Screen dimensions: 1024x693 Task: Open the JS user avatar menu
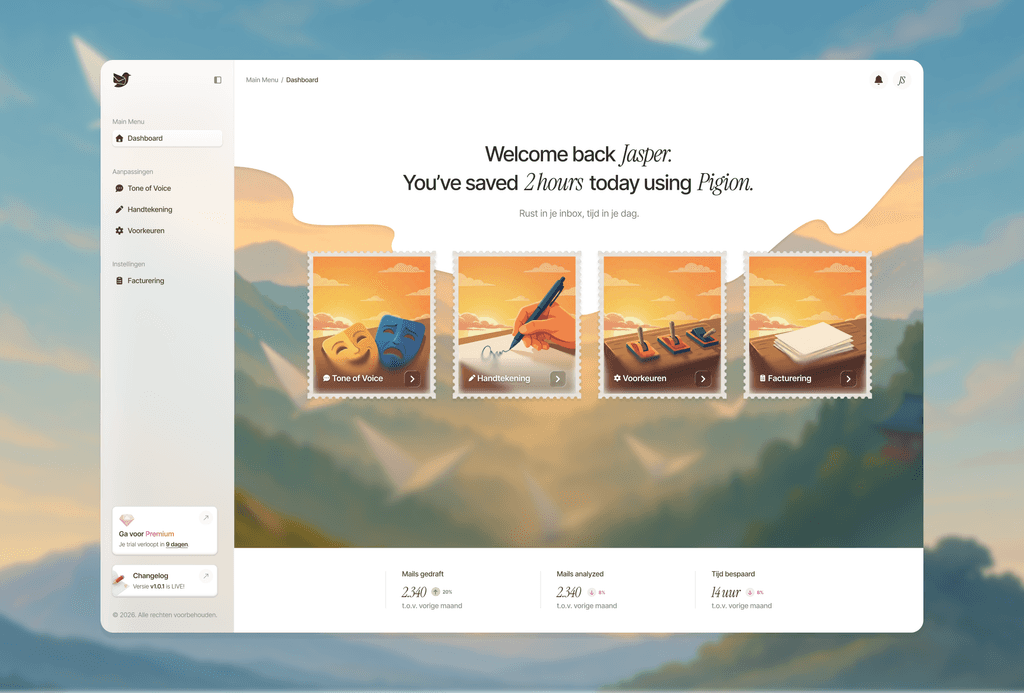(x=902, y=80)
